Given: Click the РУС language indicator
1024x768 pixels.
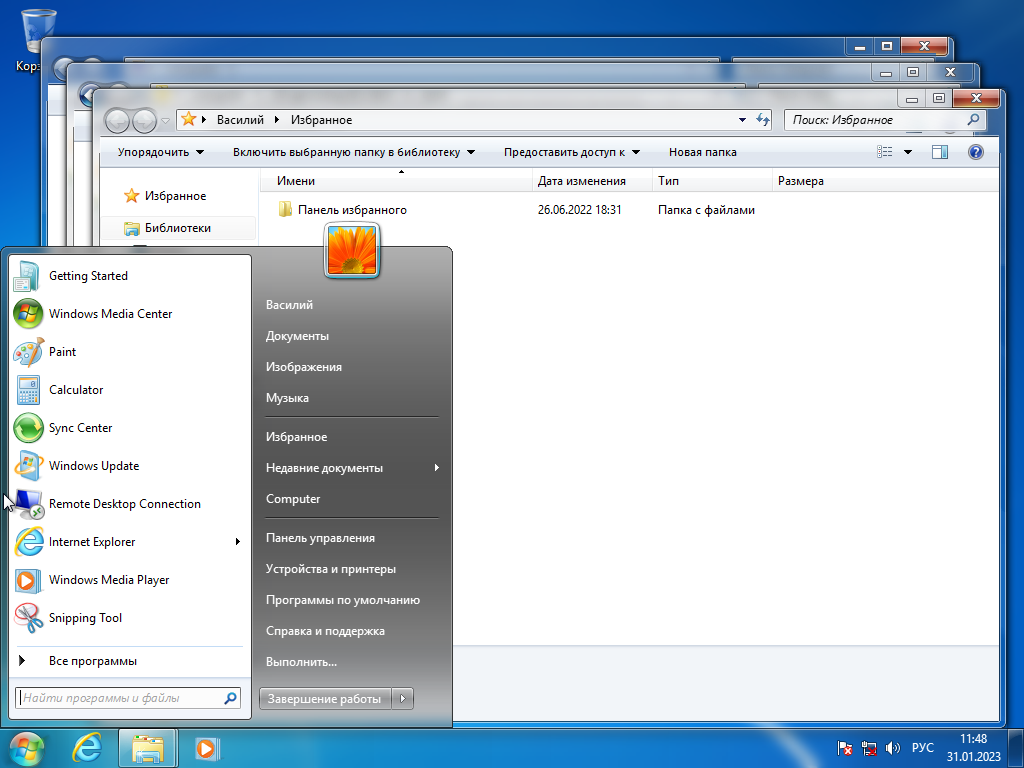Looking at the screenshot, I should [923, 748].
